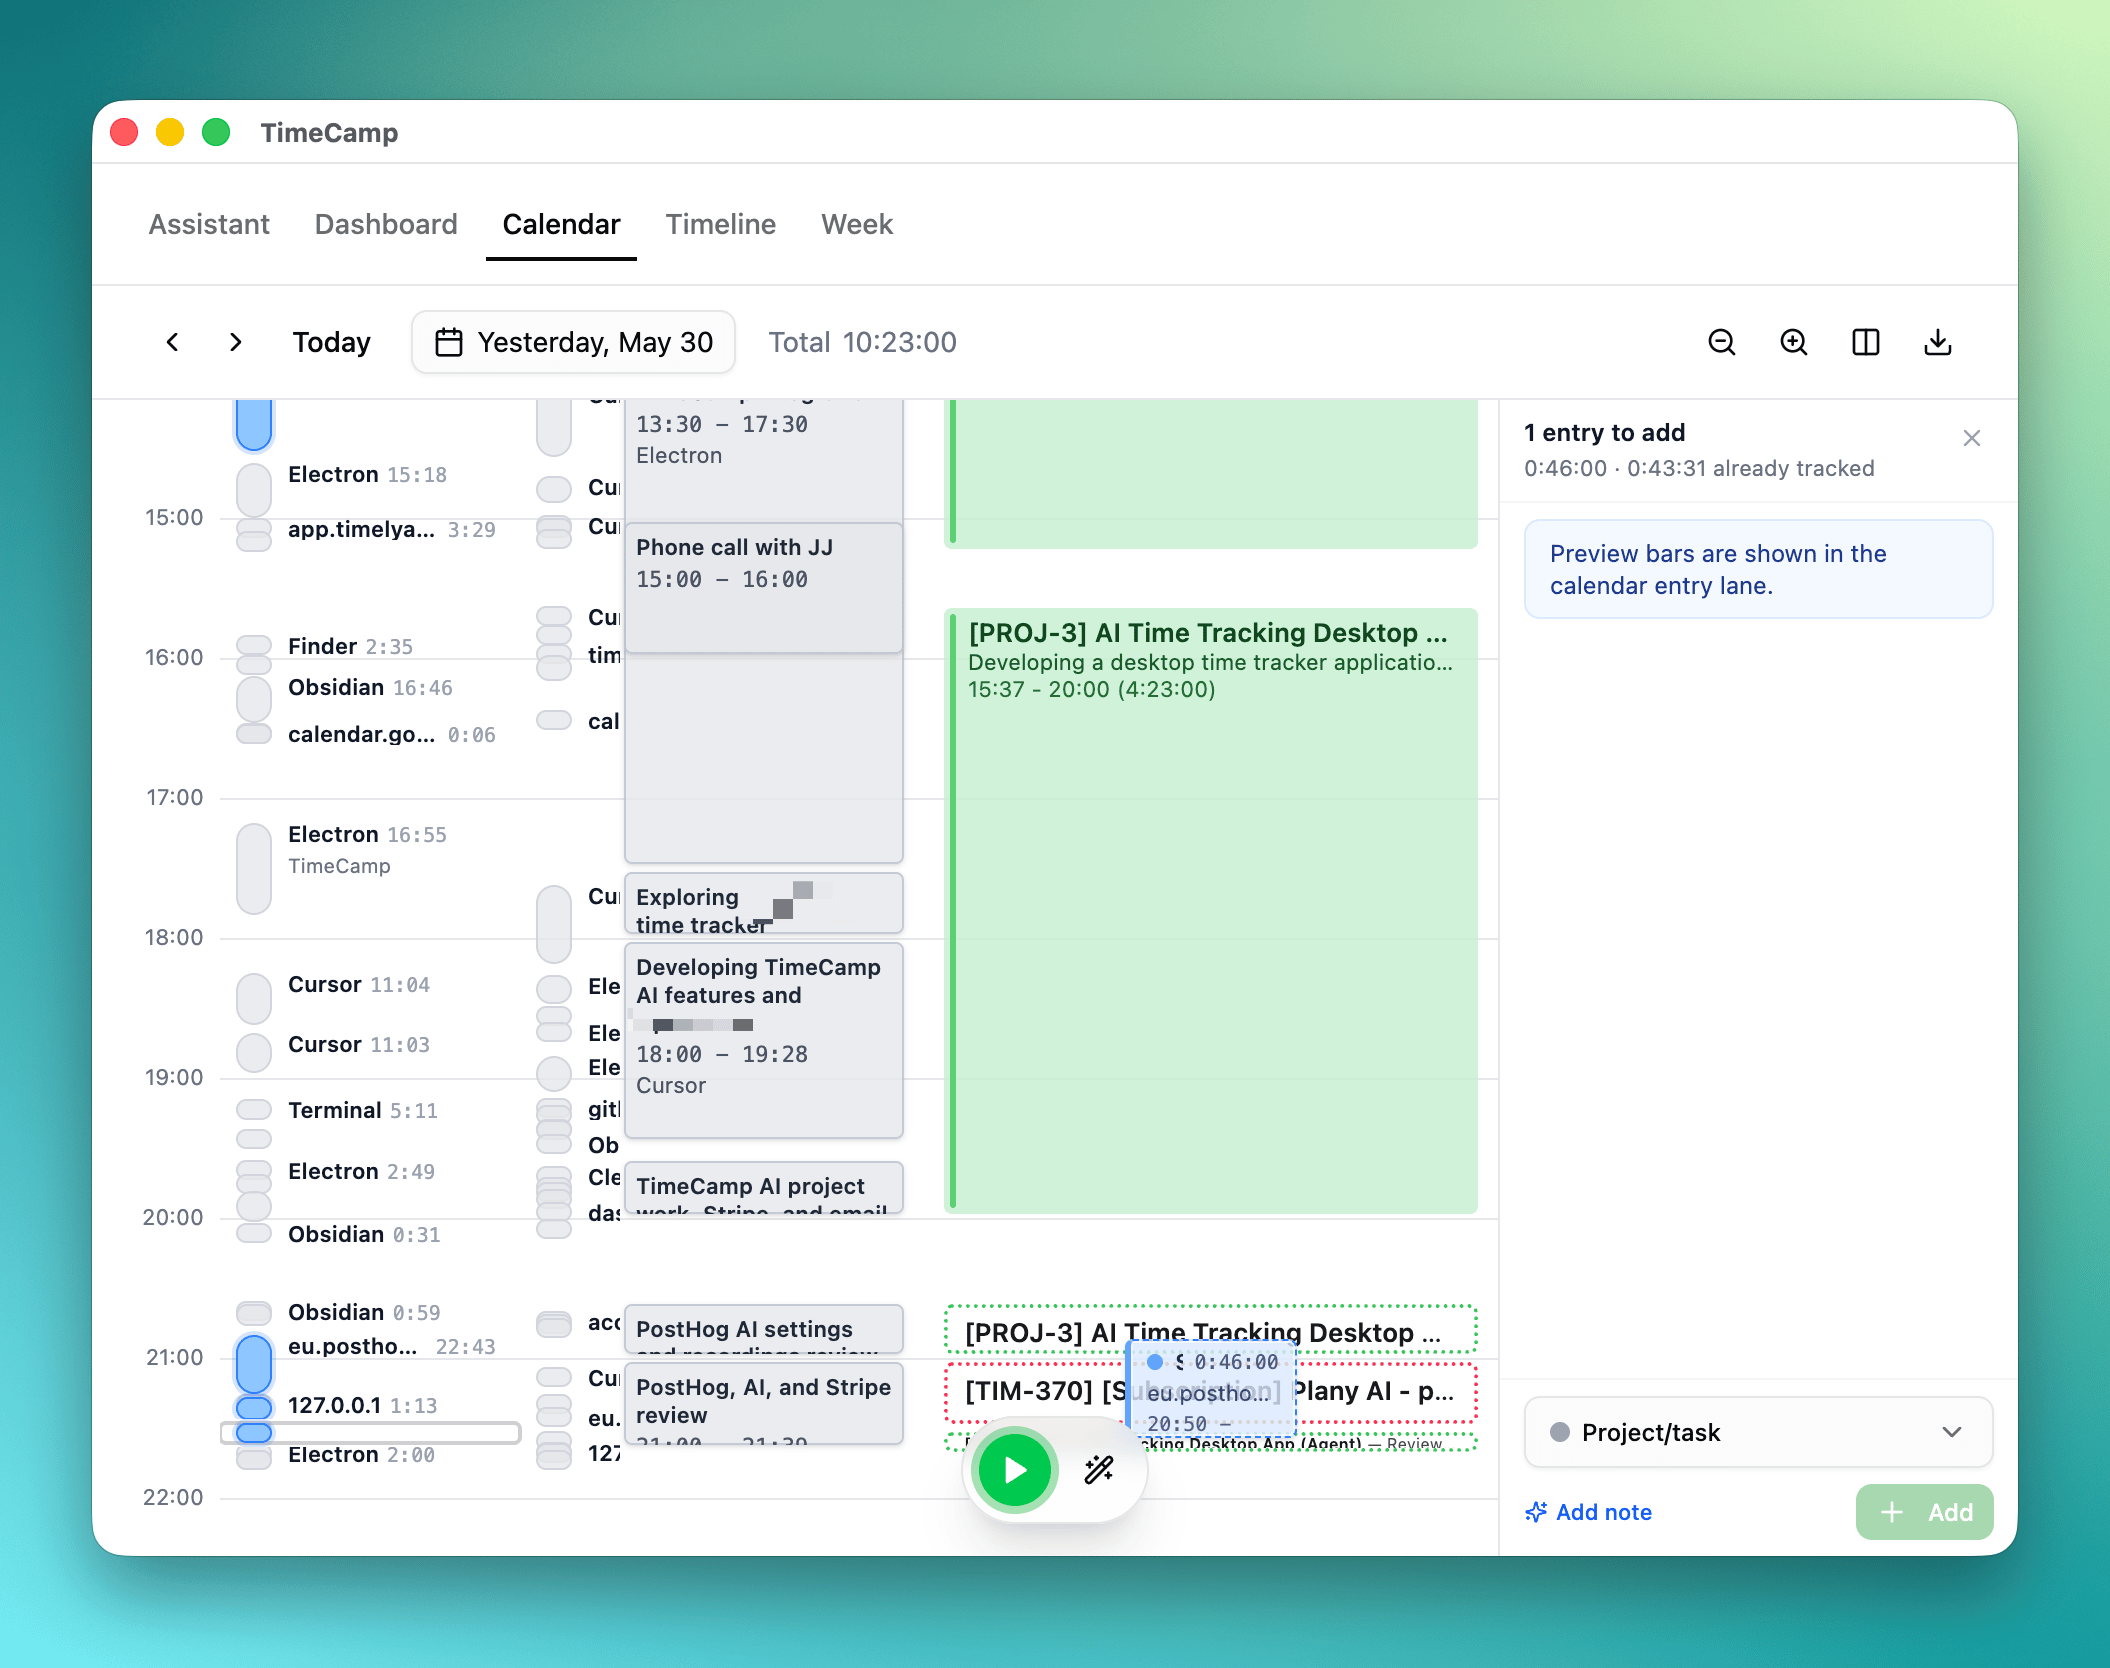The image size is (2110, 1668).
Task: Start timer with green play button
Action: pos(1015,1470)
